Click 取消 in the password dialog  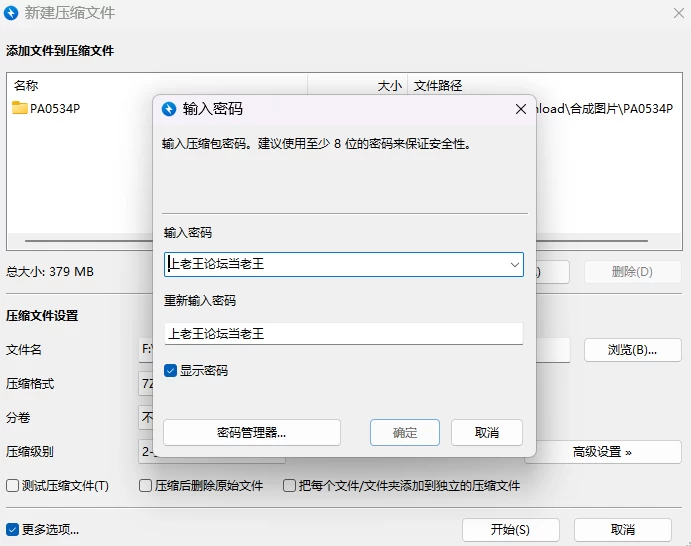pos(487,432)
